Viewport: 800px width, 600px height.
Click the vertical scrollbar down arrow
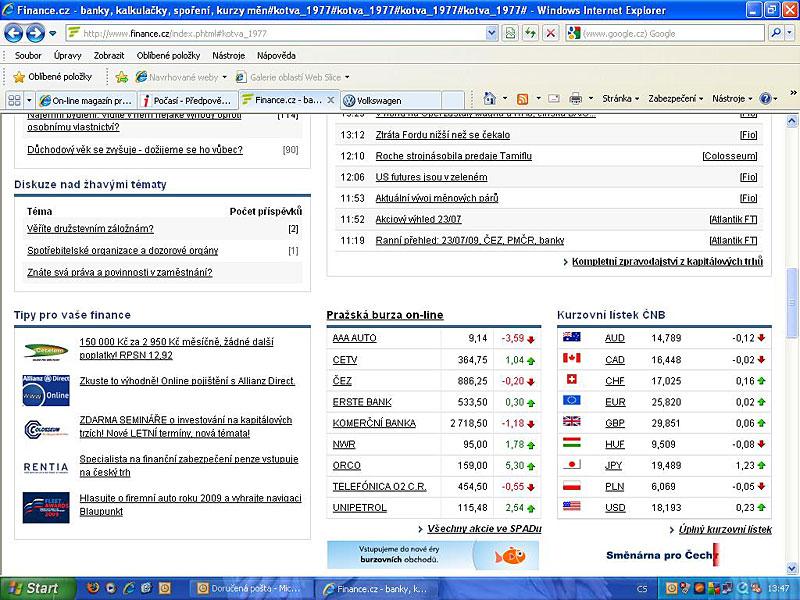click(x=792, y=568)
